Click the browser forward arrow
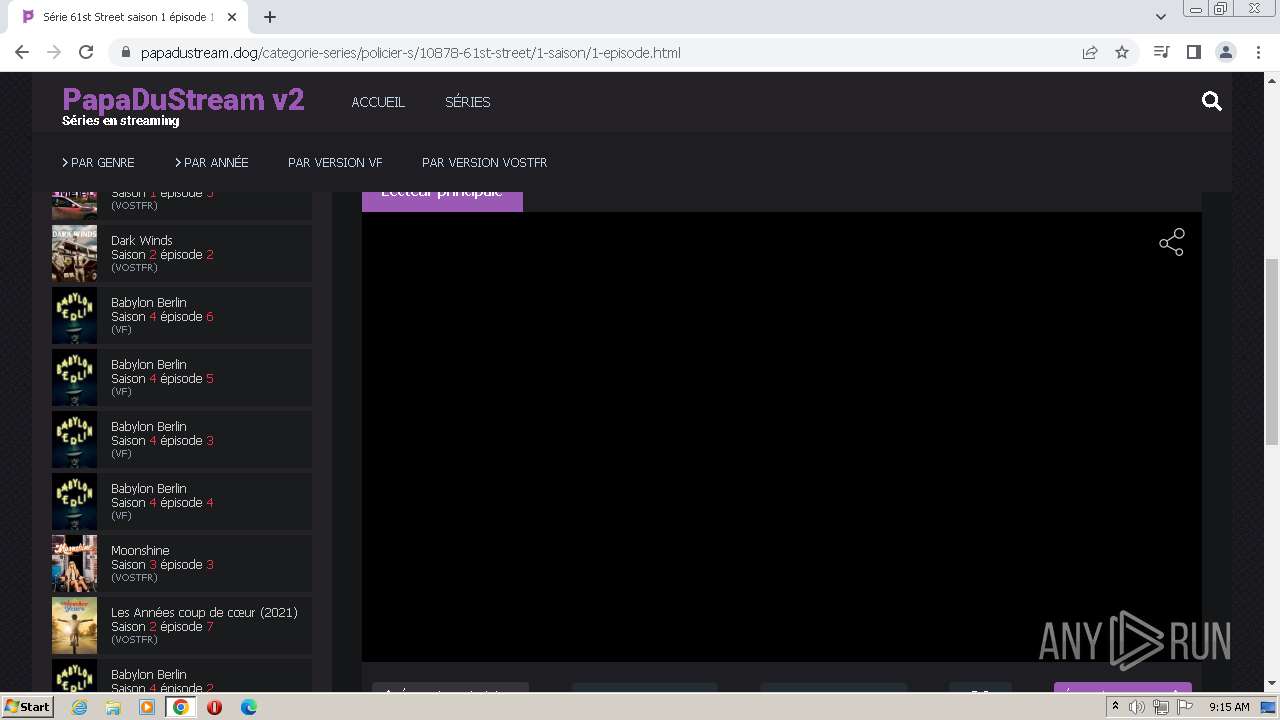 click(54, 52)
